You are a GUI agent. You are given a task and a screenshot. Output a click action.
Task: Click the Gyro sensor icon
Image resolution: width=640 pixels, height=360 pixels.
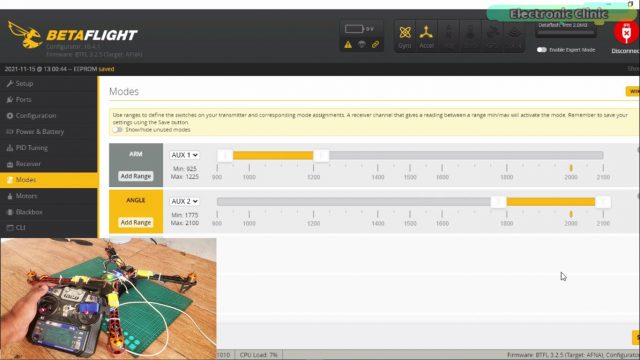tap(405, 32)
